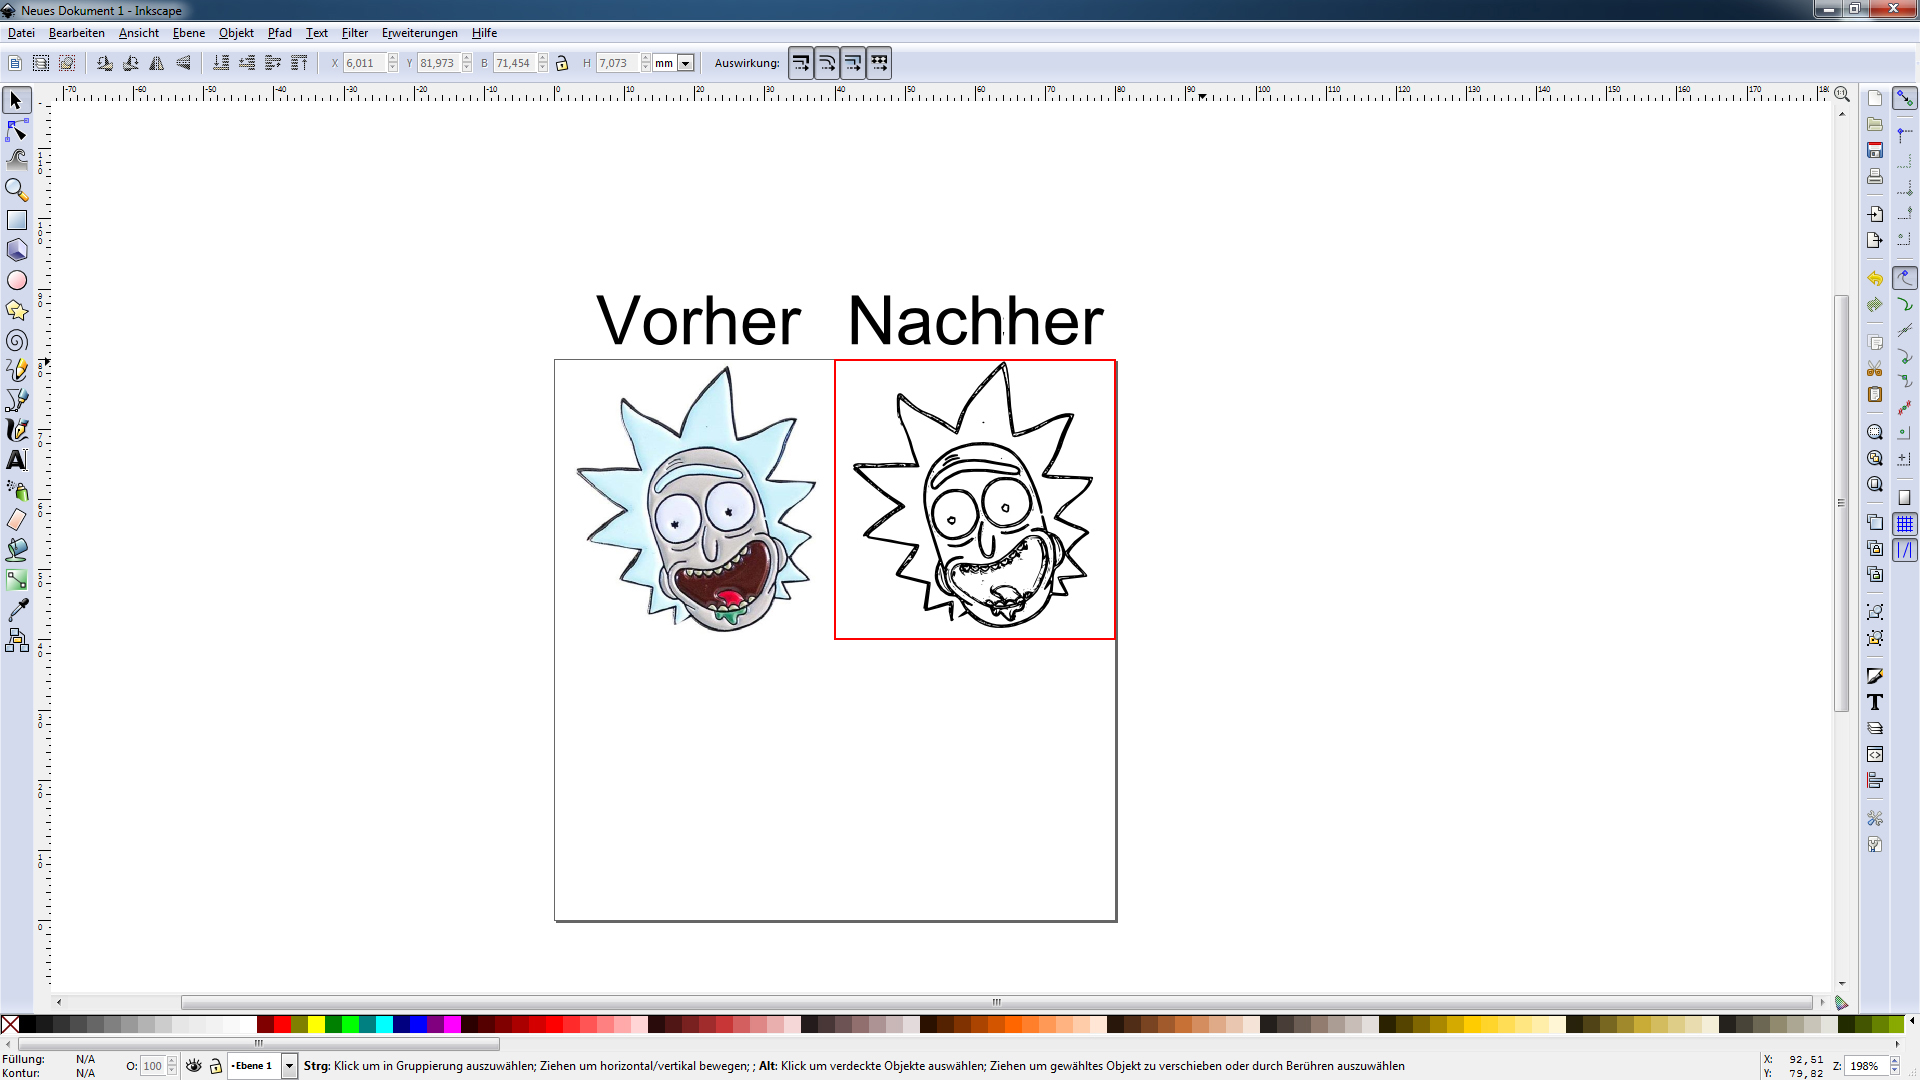Click the X position input field

[x=364, y=63]
